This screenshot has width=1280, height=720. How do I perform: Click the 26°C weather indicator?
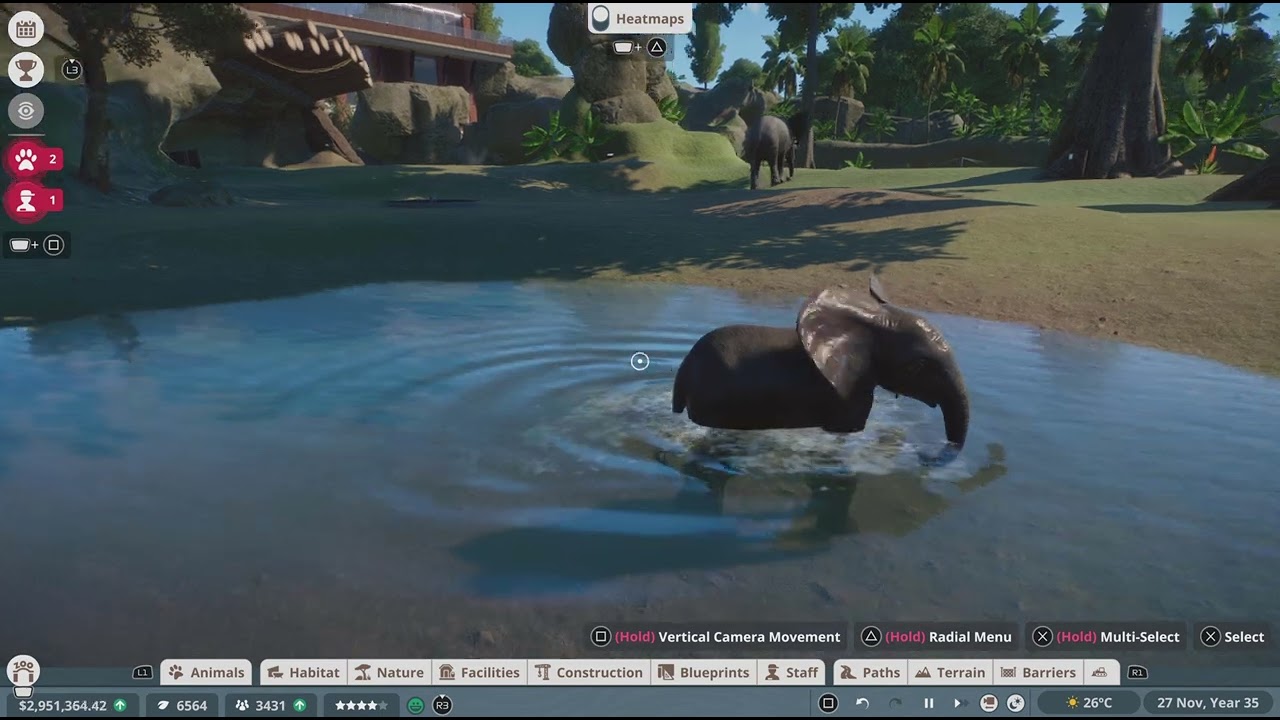point(1087,703)
